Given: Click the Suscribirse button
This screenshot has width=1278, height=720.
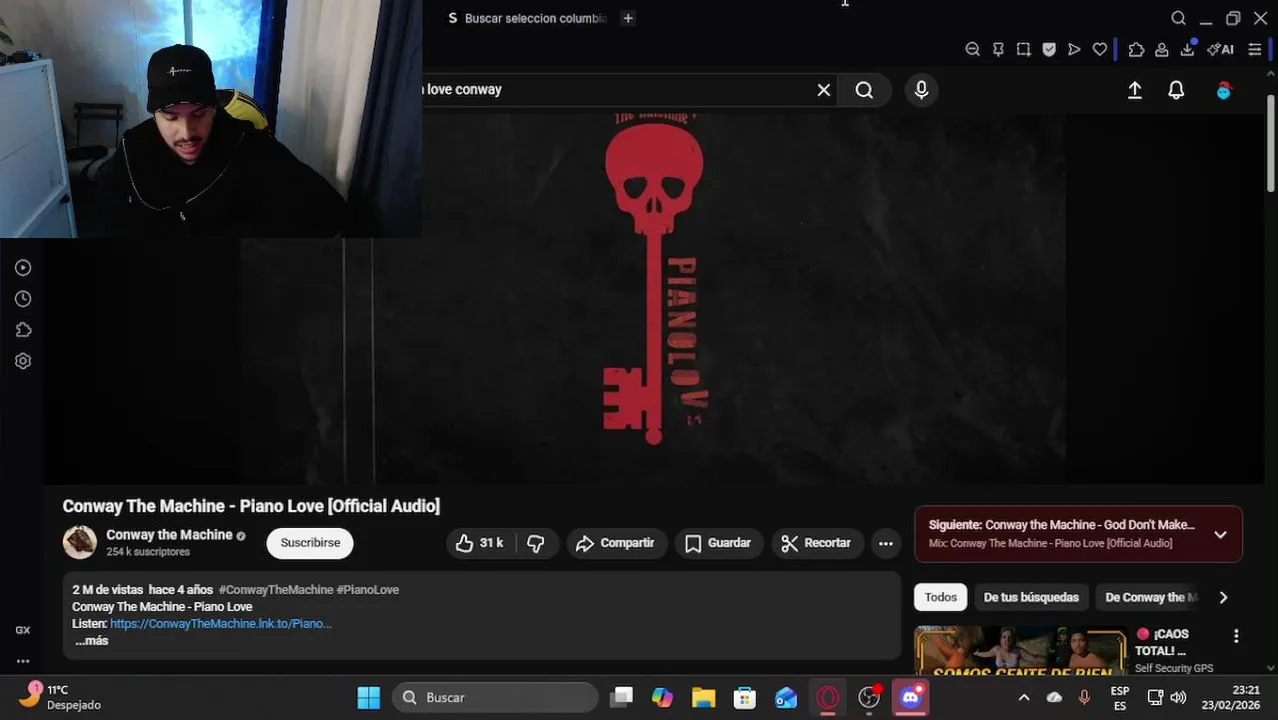Looking at the screenshot, I should coord(310,543).
